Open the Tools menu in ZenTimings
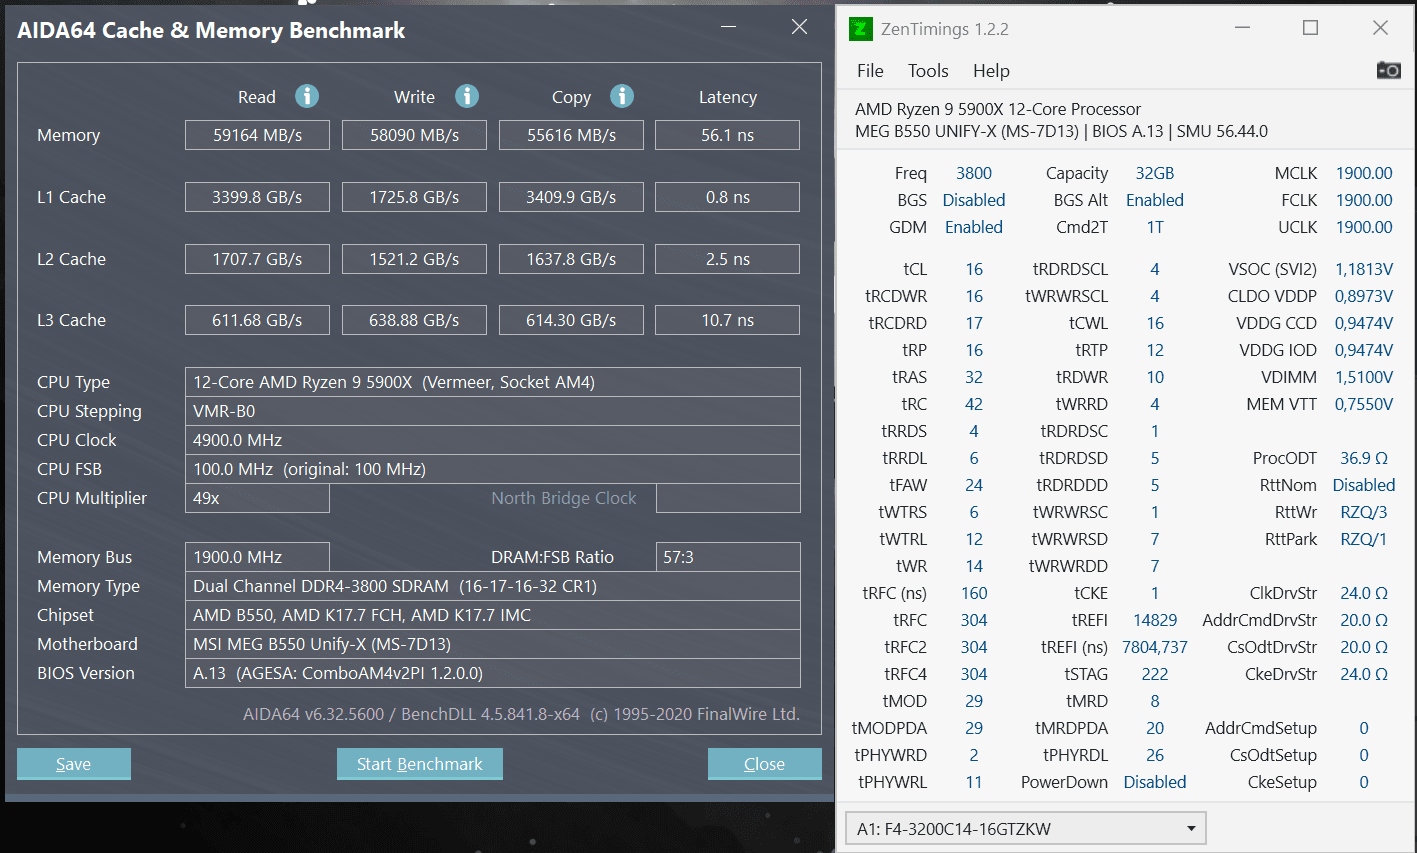The height and width of the screenshot is (853, 1417). [928, 71]
